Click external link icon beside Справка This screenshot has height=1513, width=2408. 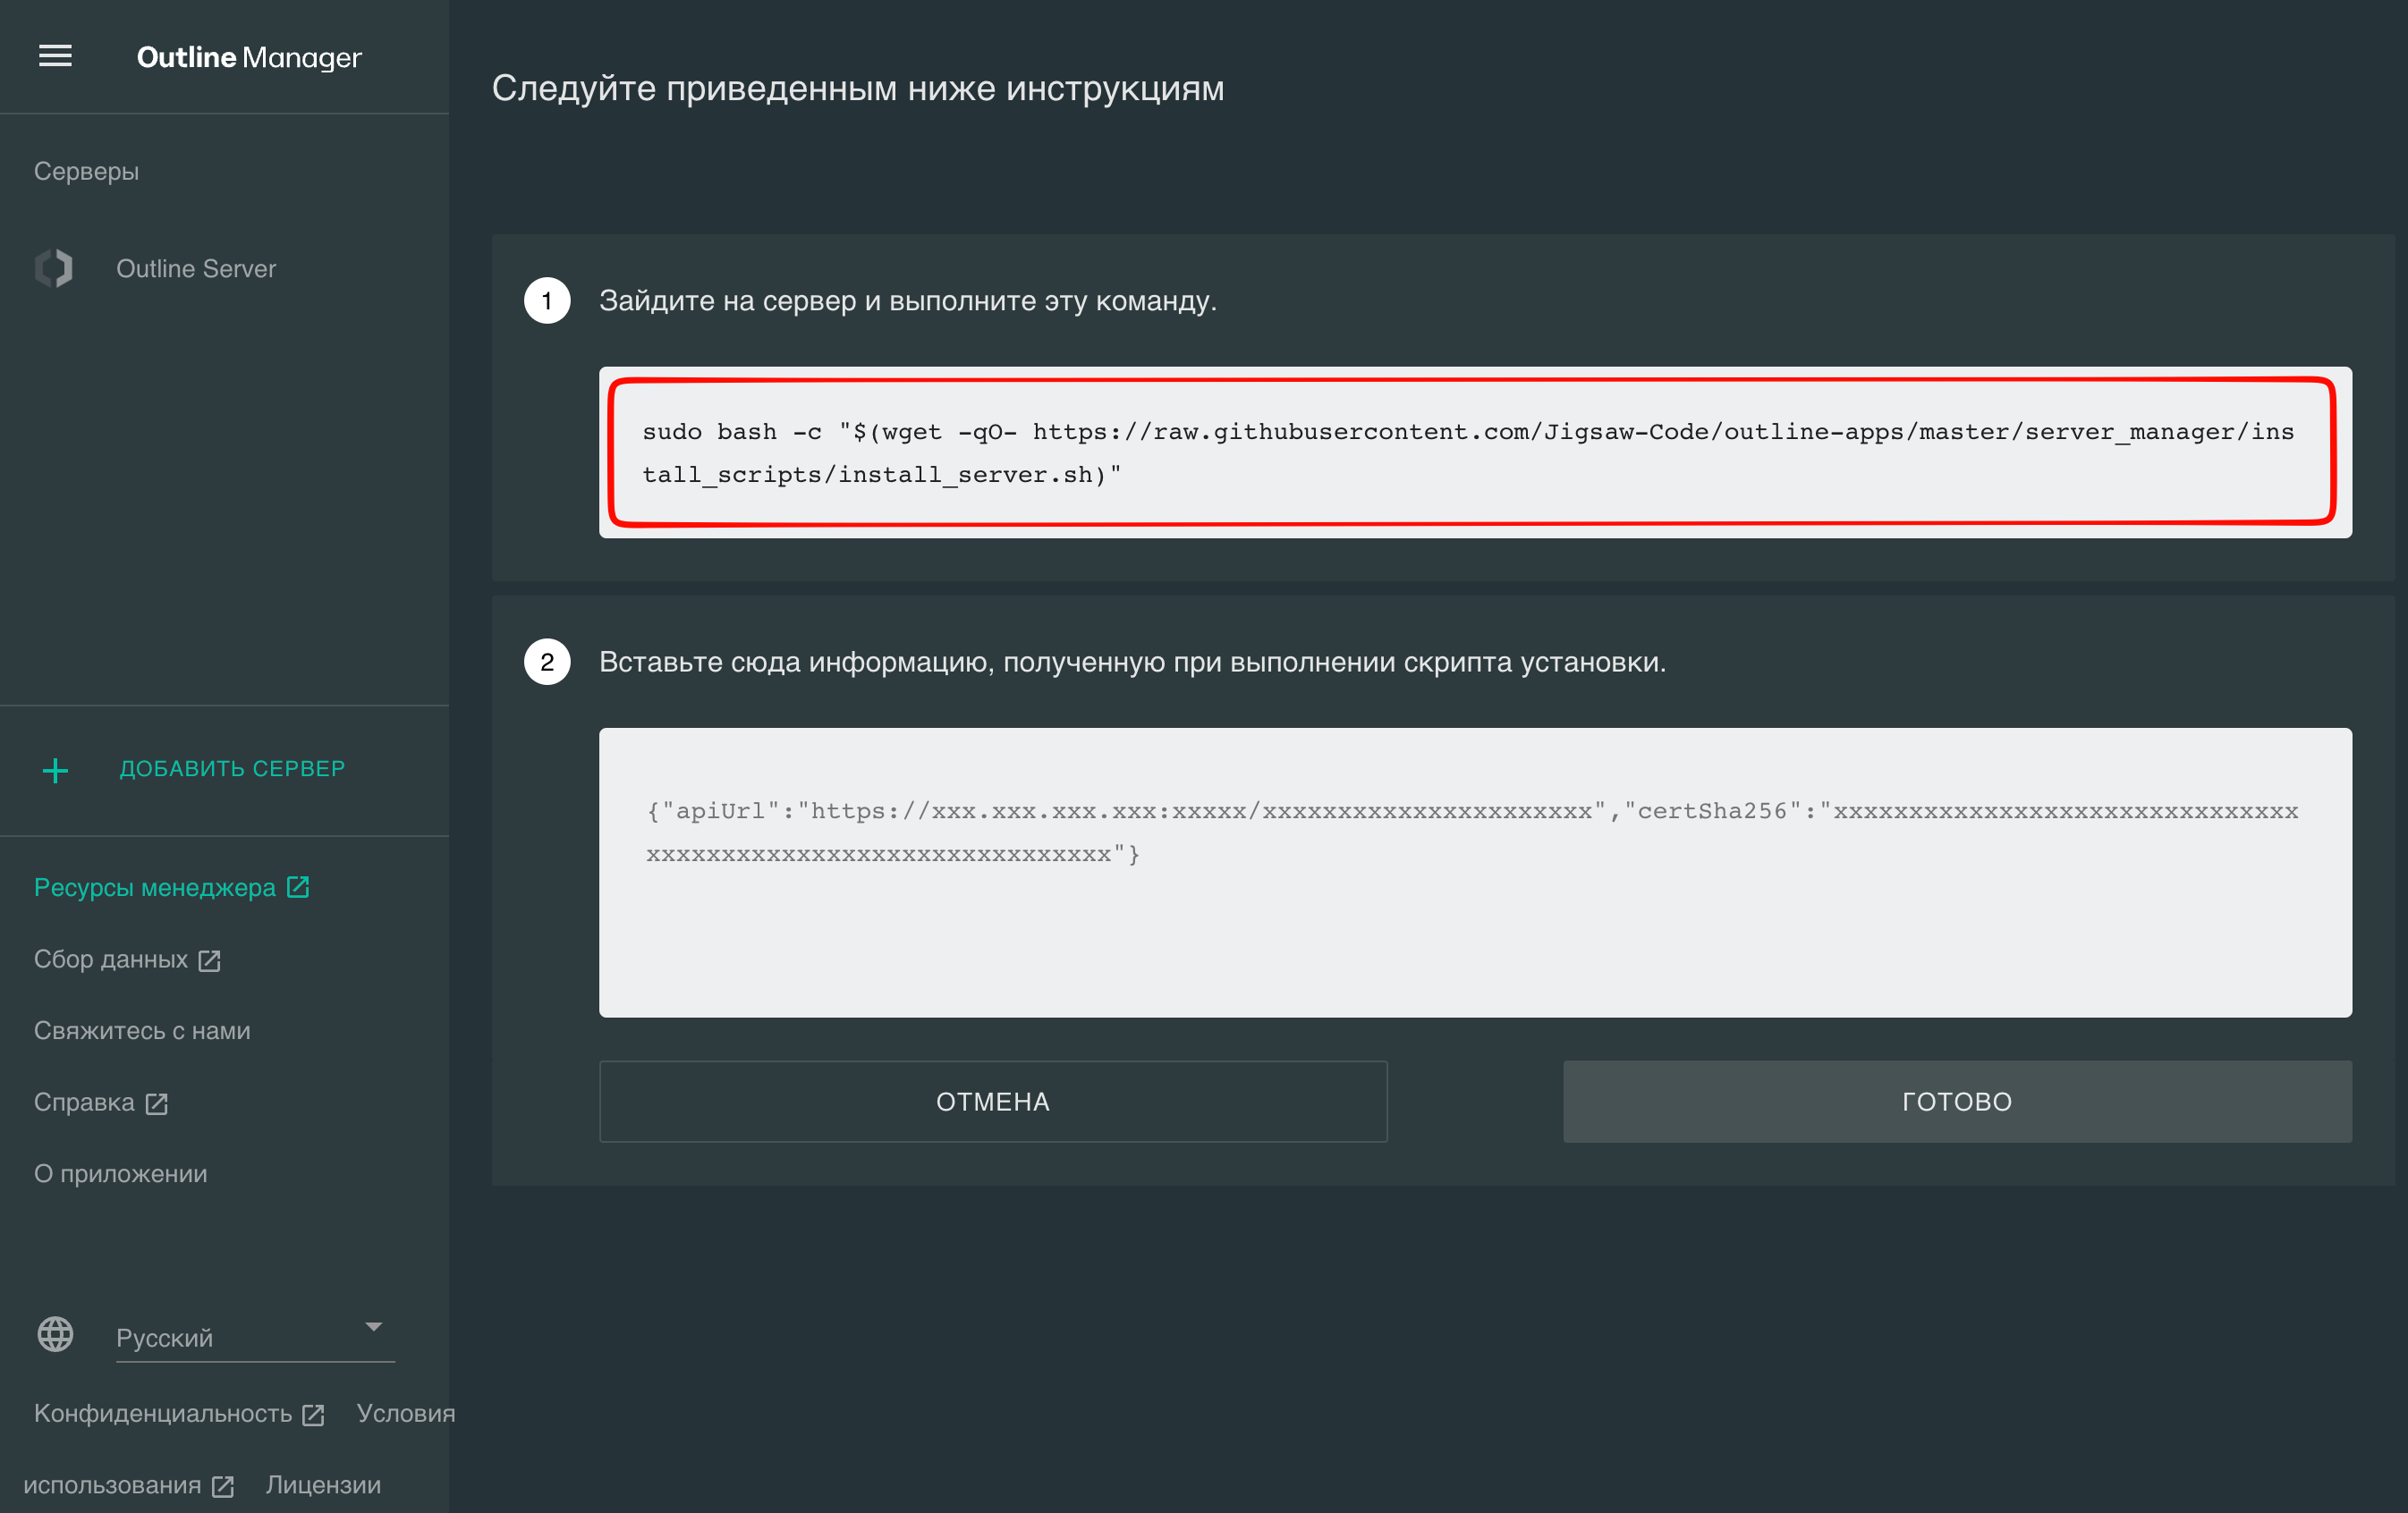[156, 1103]
